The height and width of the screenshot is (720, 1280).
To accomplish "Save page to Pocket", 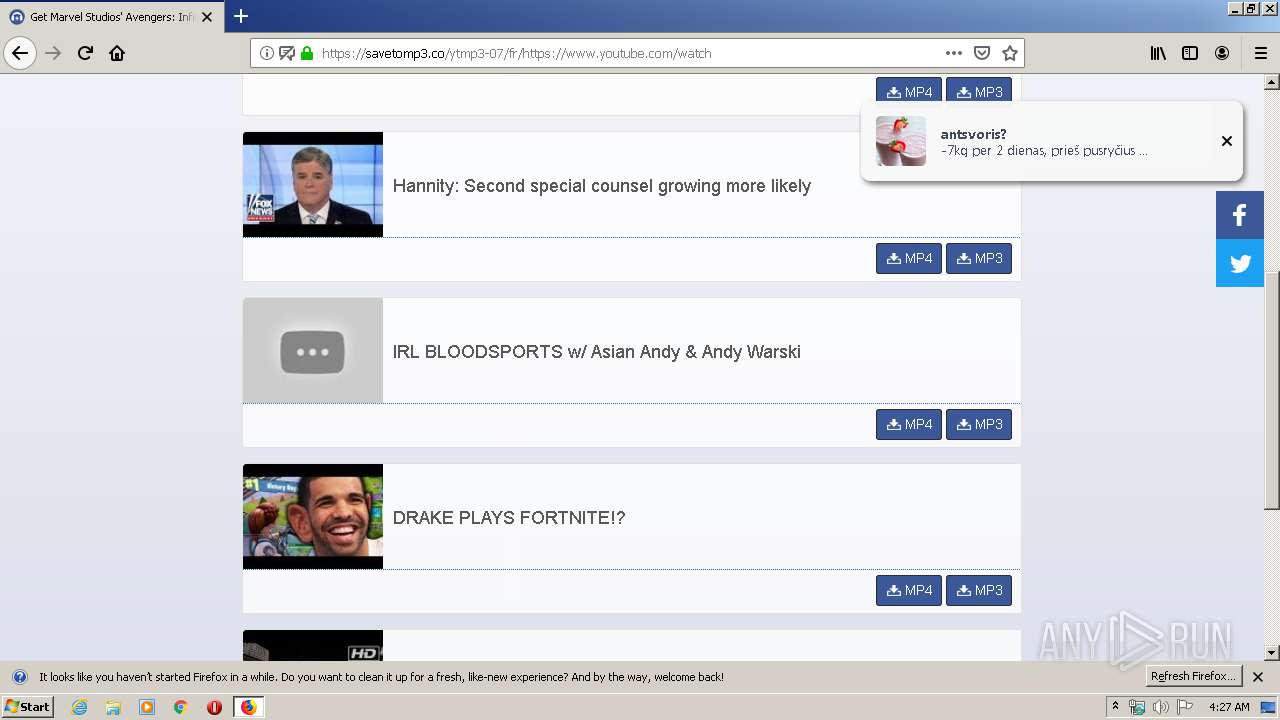I will pos(982,53).
